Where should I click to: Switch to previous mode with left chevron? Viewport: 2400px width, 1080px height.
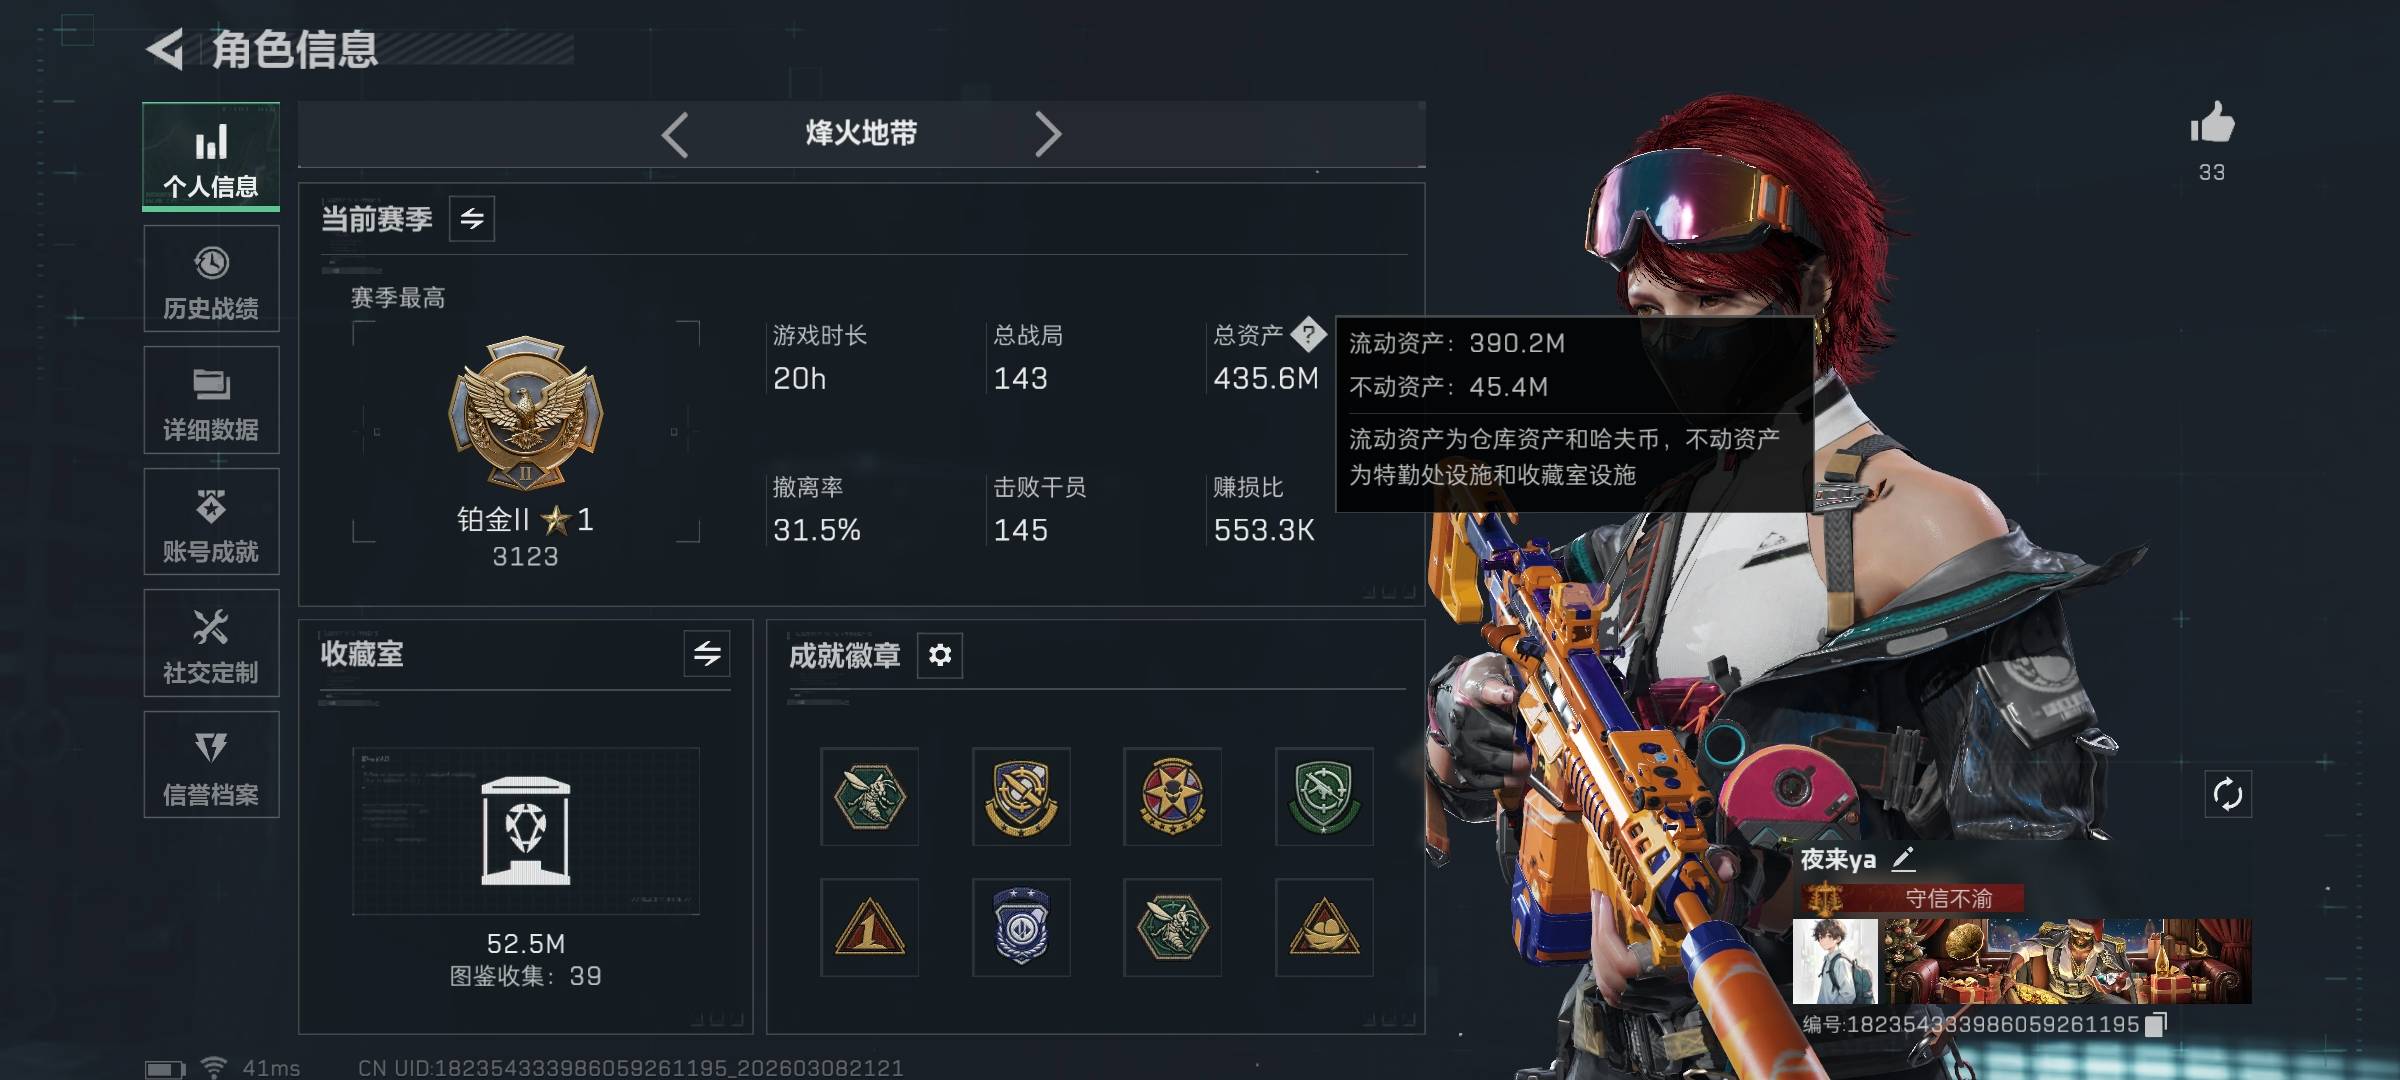pos(675,134)
